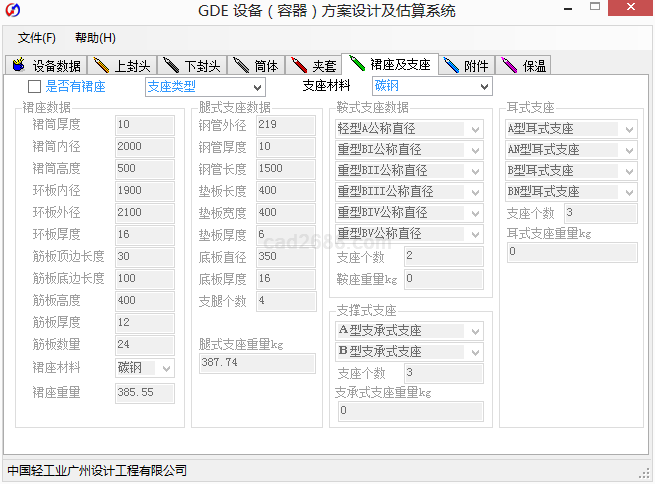Select the B型支承式支座 dropdown
Screen dimensions: 655x484
(409, 352)
